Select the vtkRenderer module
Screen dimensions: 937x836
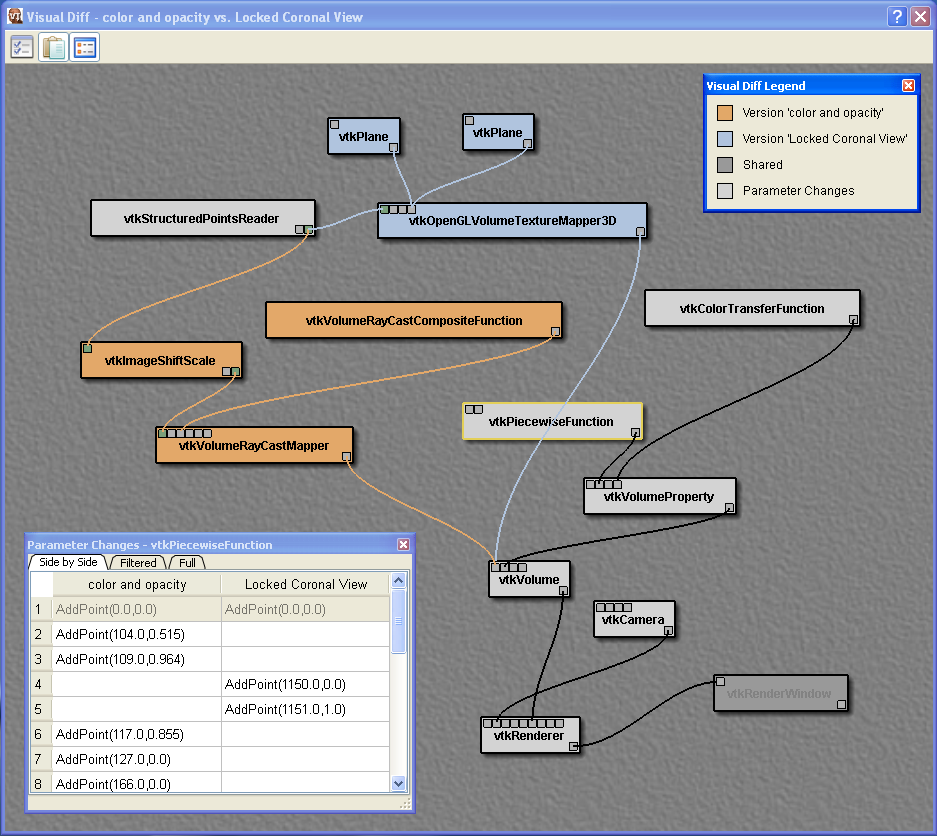[530, 735]
